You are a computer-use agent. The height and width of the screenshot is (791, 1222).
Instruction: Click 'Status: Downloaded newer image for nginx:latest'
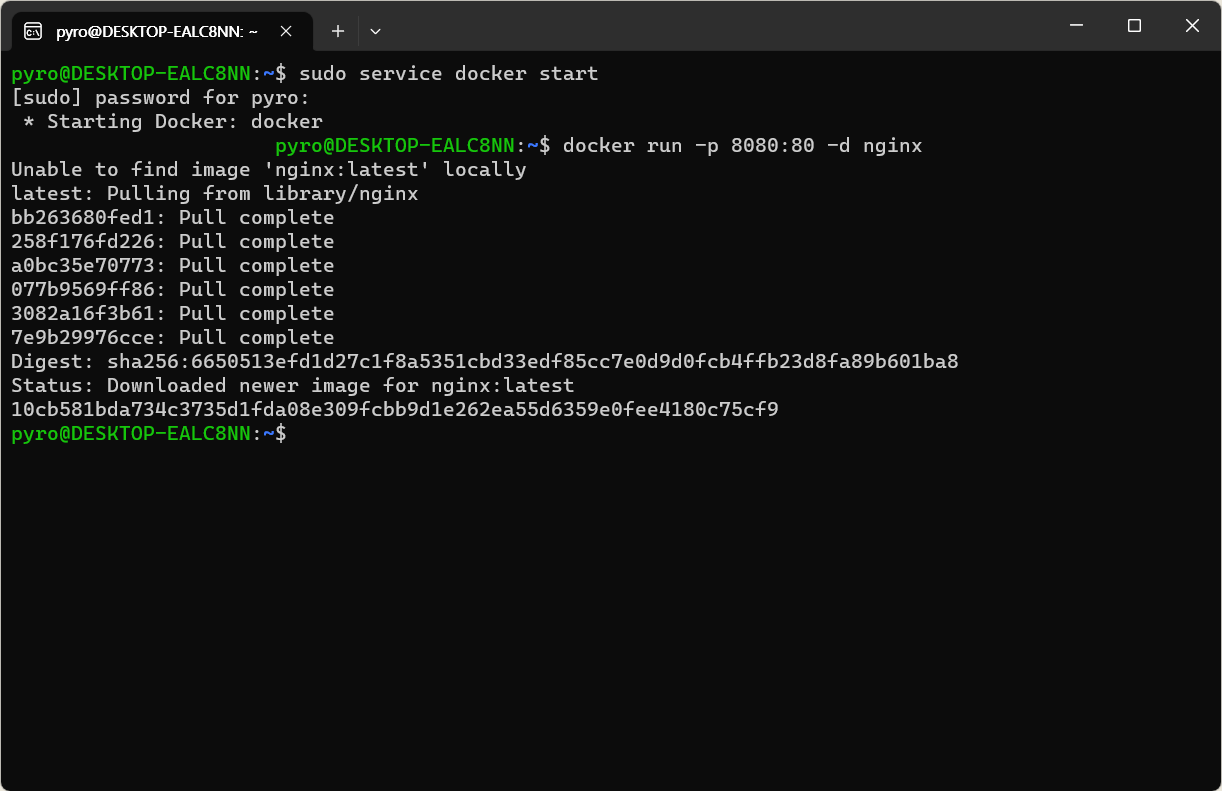point(293,385)
